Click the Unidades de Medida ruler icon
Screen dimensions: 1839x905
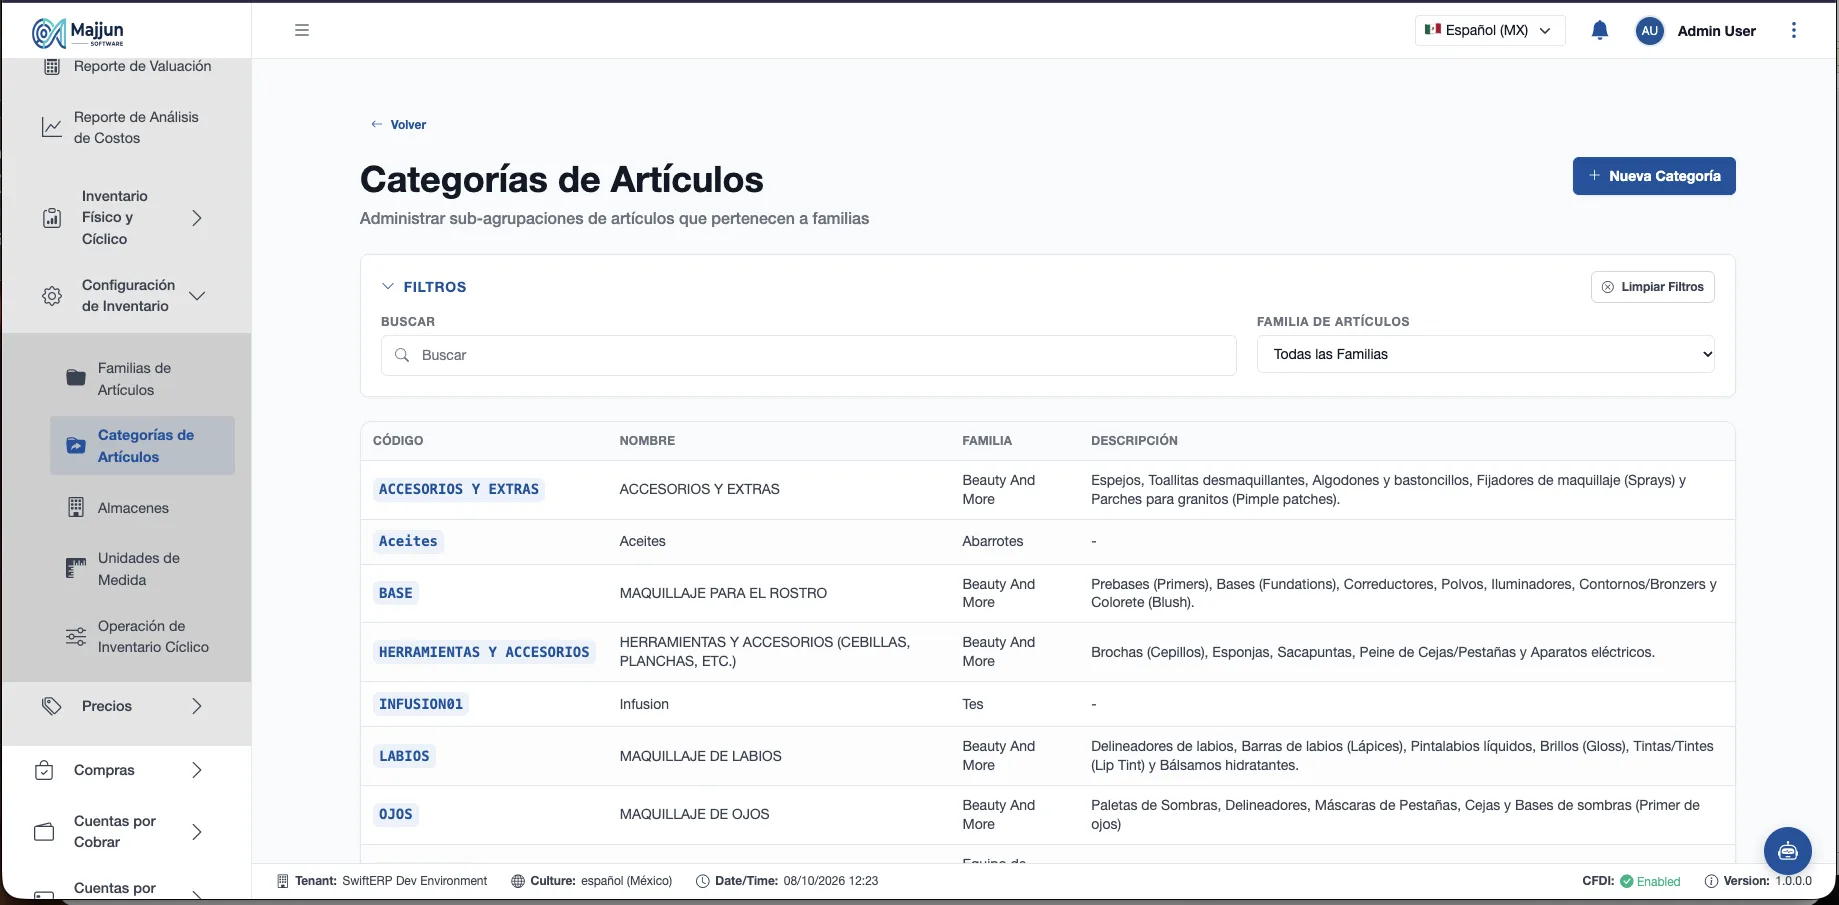coord(76,568)
